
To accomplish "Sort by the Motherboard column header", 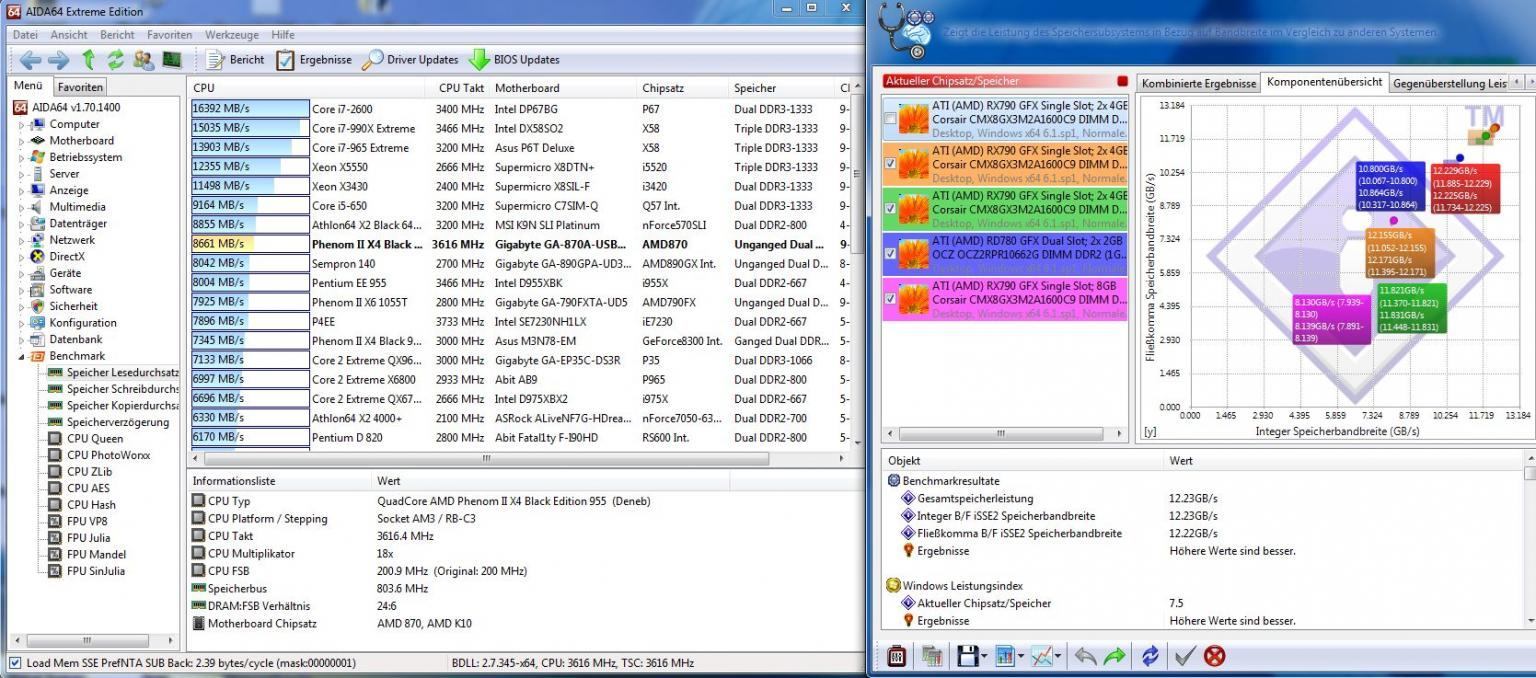I will (564, 88).
